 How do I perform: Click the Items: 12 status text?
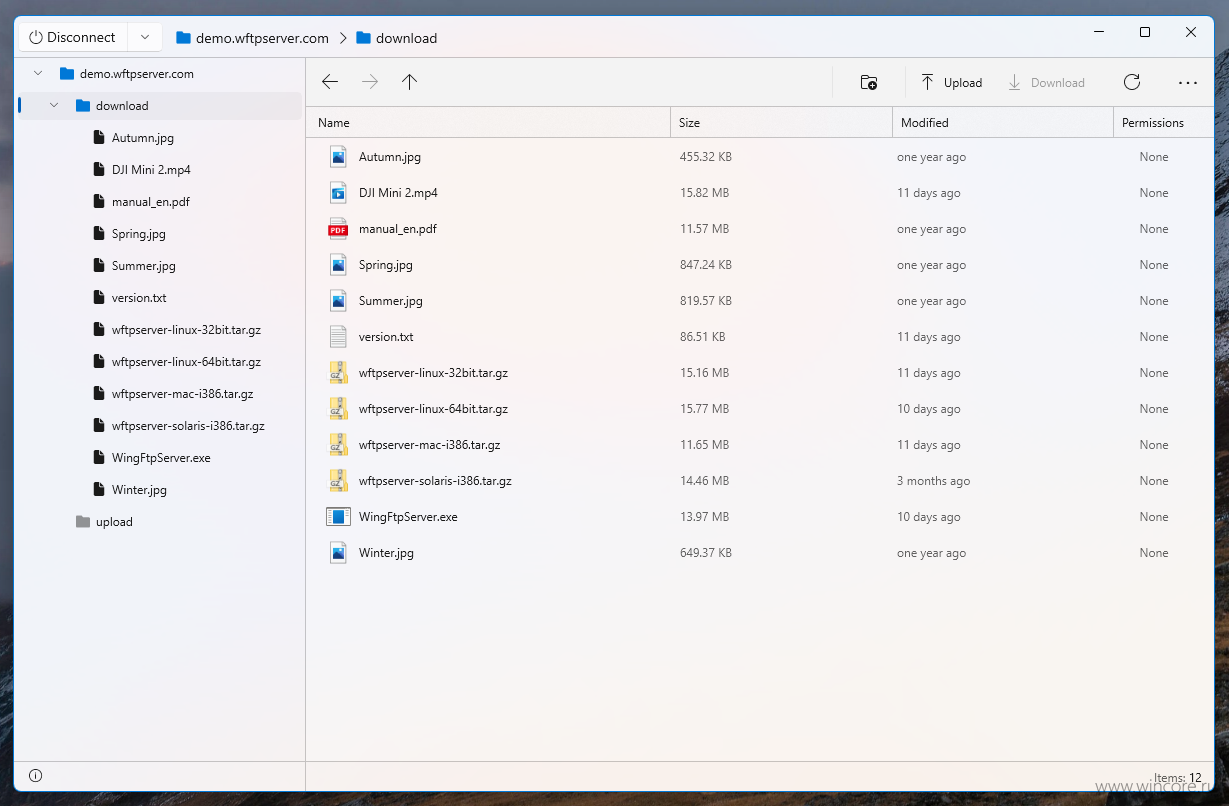tap(1178, 778)
